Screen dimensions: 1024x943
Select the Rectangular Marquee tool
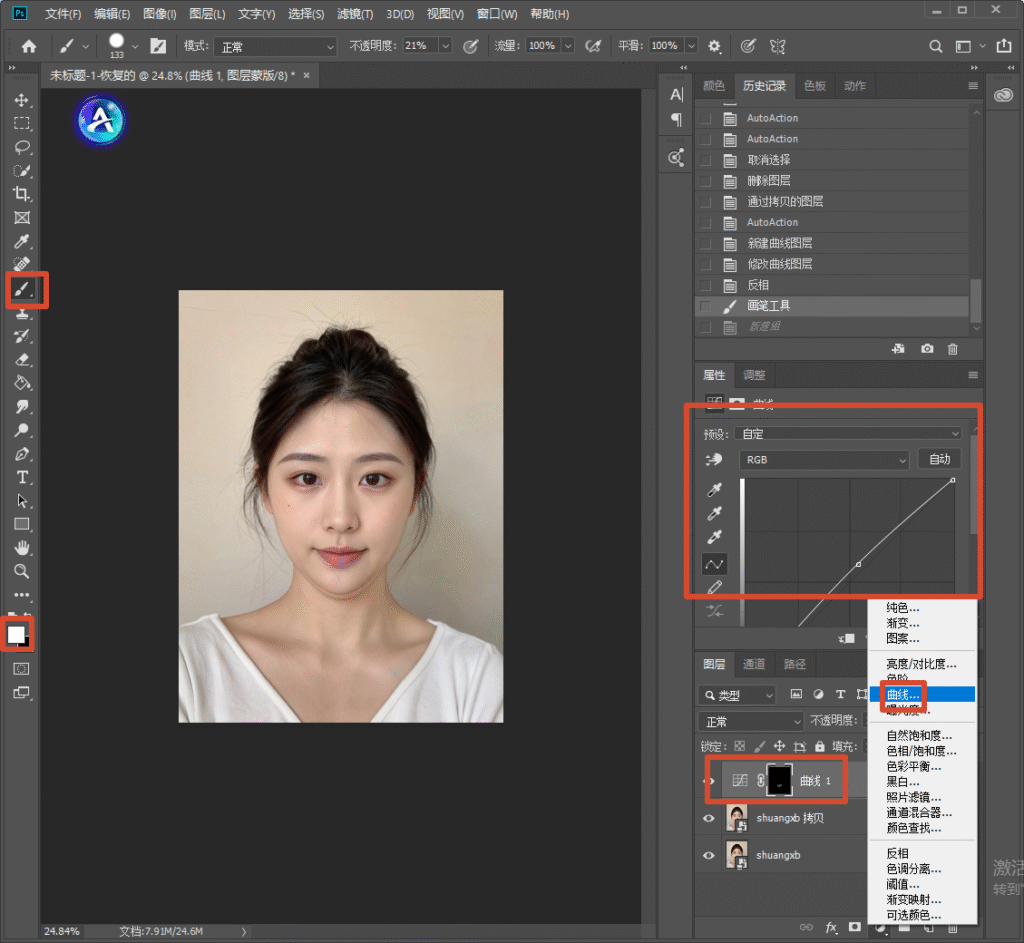coord(22,123)
